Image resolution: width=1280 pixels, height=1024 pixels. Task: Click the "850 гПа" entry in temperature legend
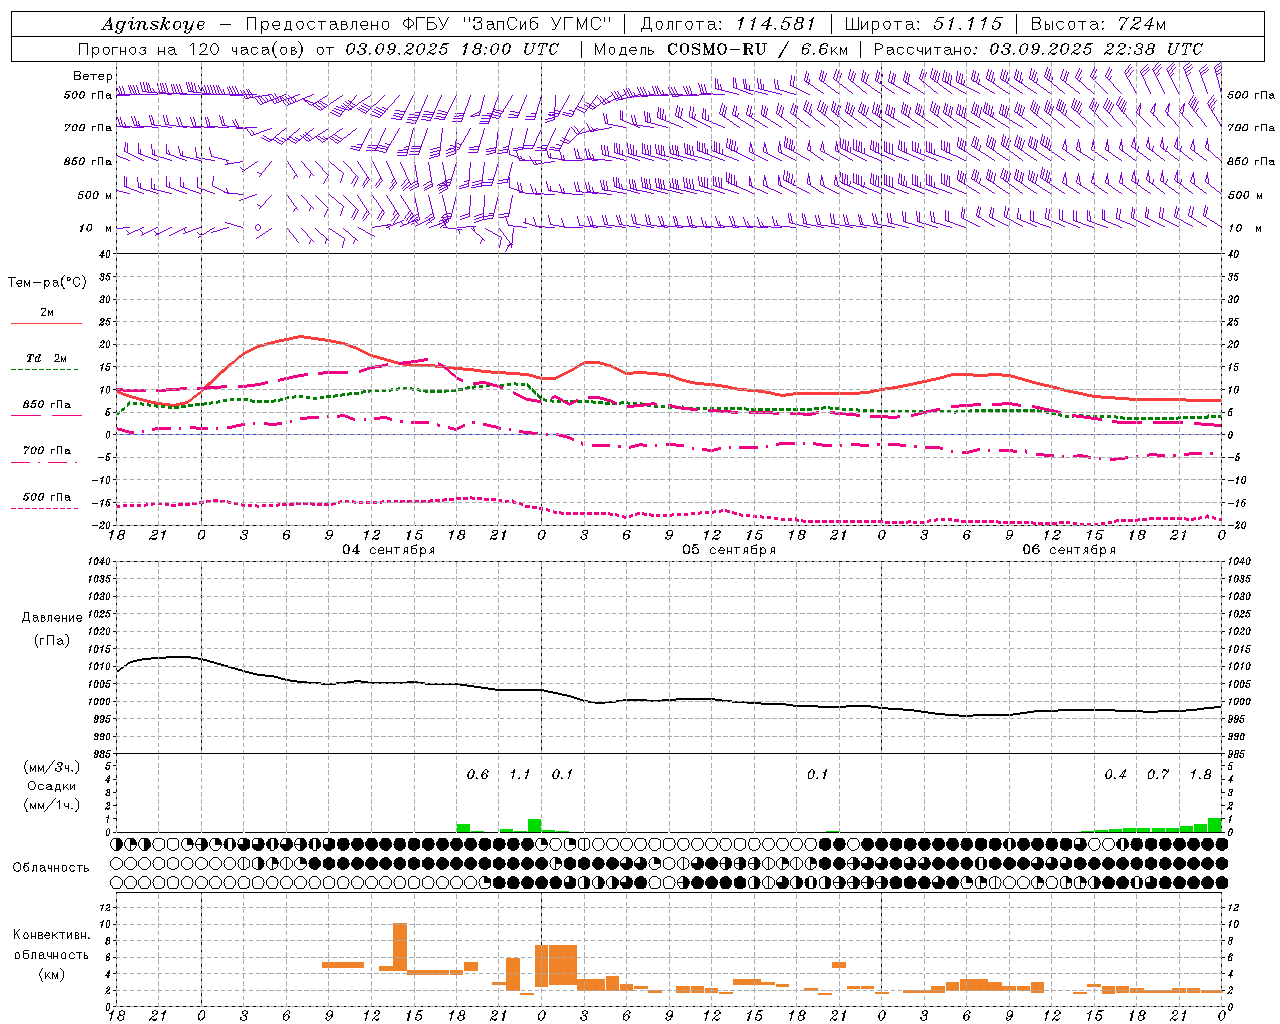tap(47, 405)
